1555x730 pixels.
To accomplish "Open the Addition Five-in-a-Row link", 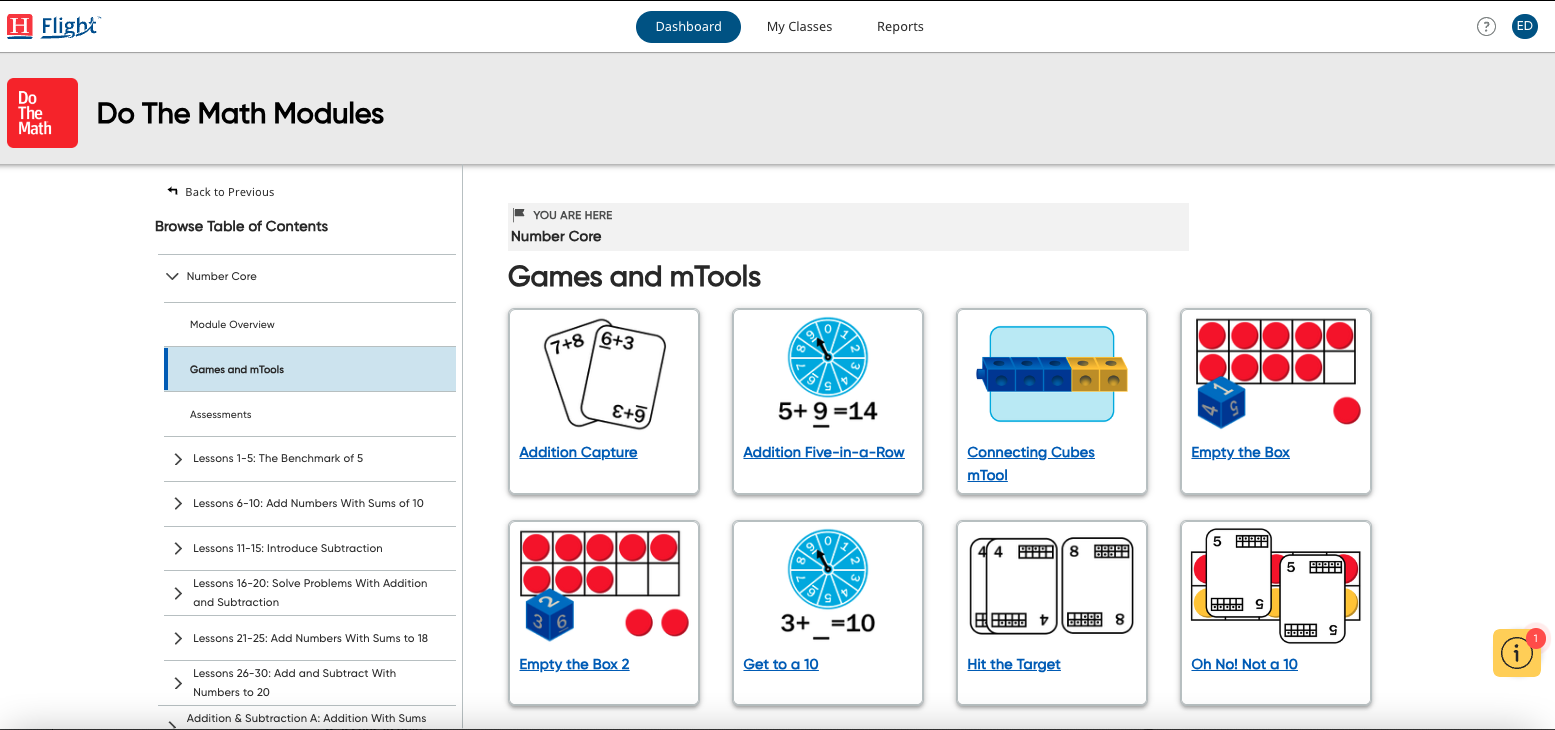I will (823, 452).
